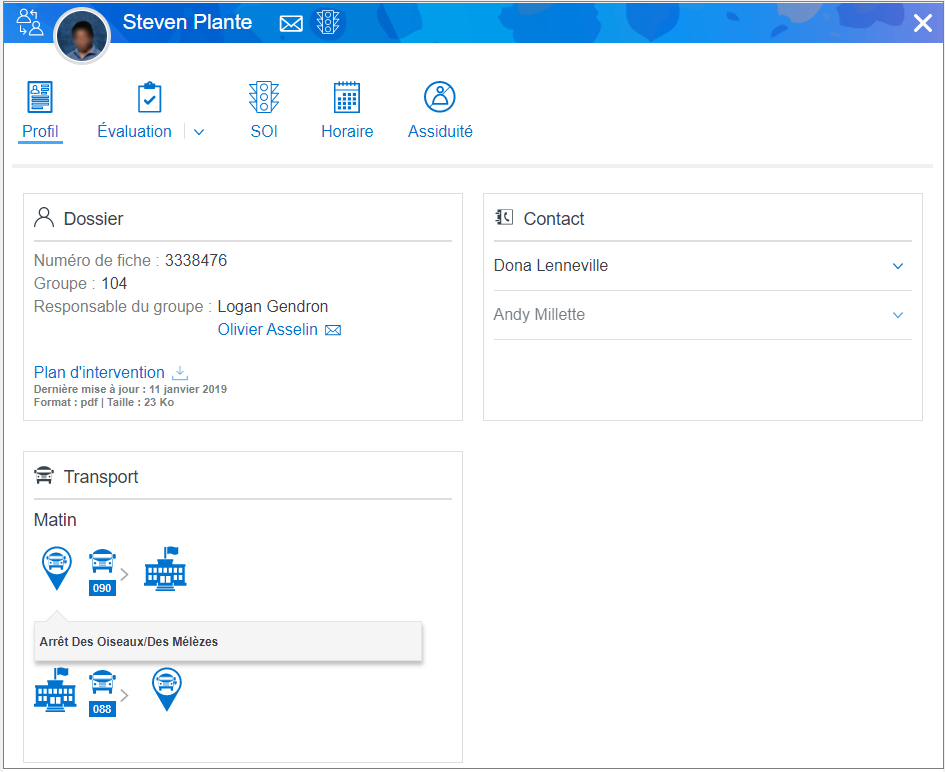The image size is (946, 772).
Task: Click the bus 090 icon
Action: (x=102, y=571)
